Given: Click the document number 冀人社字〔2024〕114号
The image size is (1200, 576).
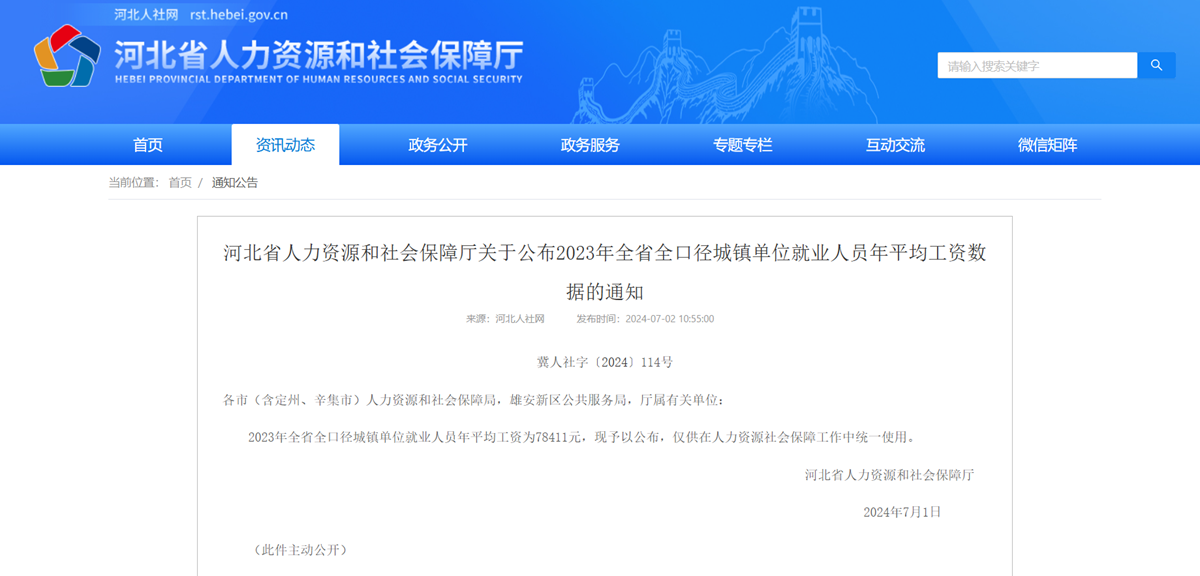Looking at the screenshot, I should pyautogui.click(x=605, y=362).
